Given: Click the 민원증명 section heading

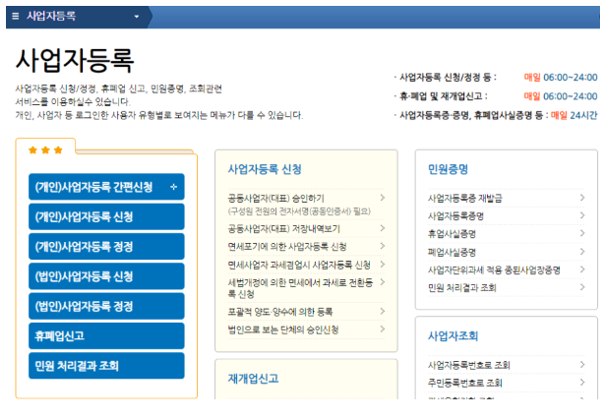Looking at the screenshot, I should point(448,169).
